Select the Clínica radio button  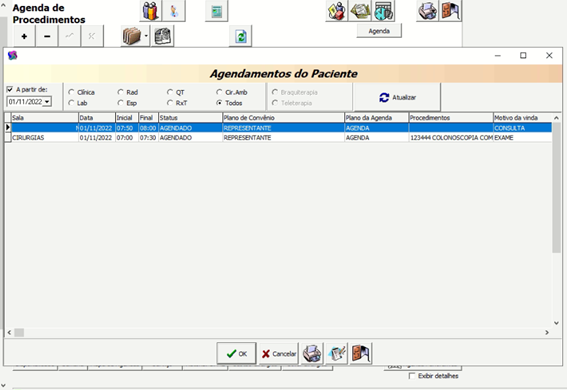click(x=71, y=92)
